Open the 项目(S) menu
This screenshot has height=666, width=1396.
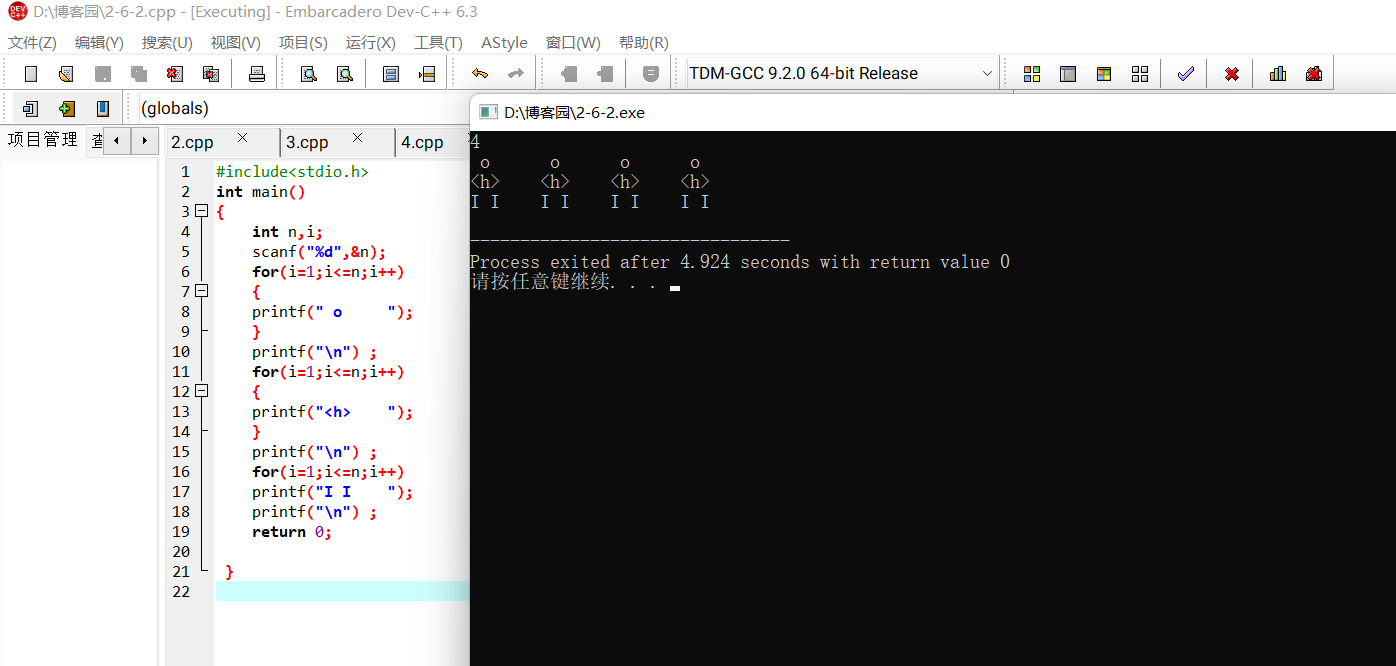point(303,43)
